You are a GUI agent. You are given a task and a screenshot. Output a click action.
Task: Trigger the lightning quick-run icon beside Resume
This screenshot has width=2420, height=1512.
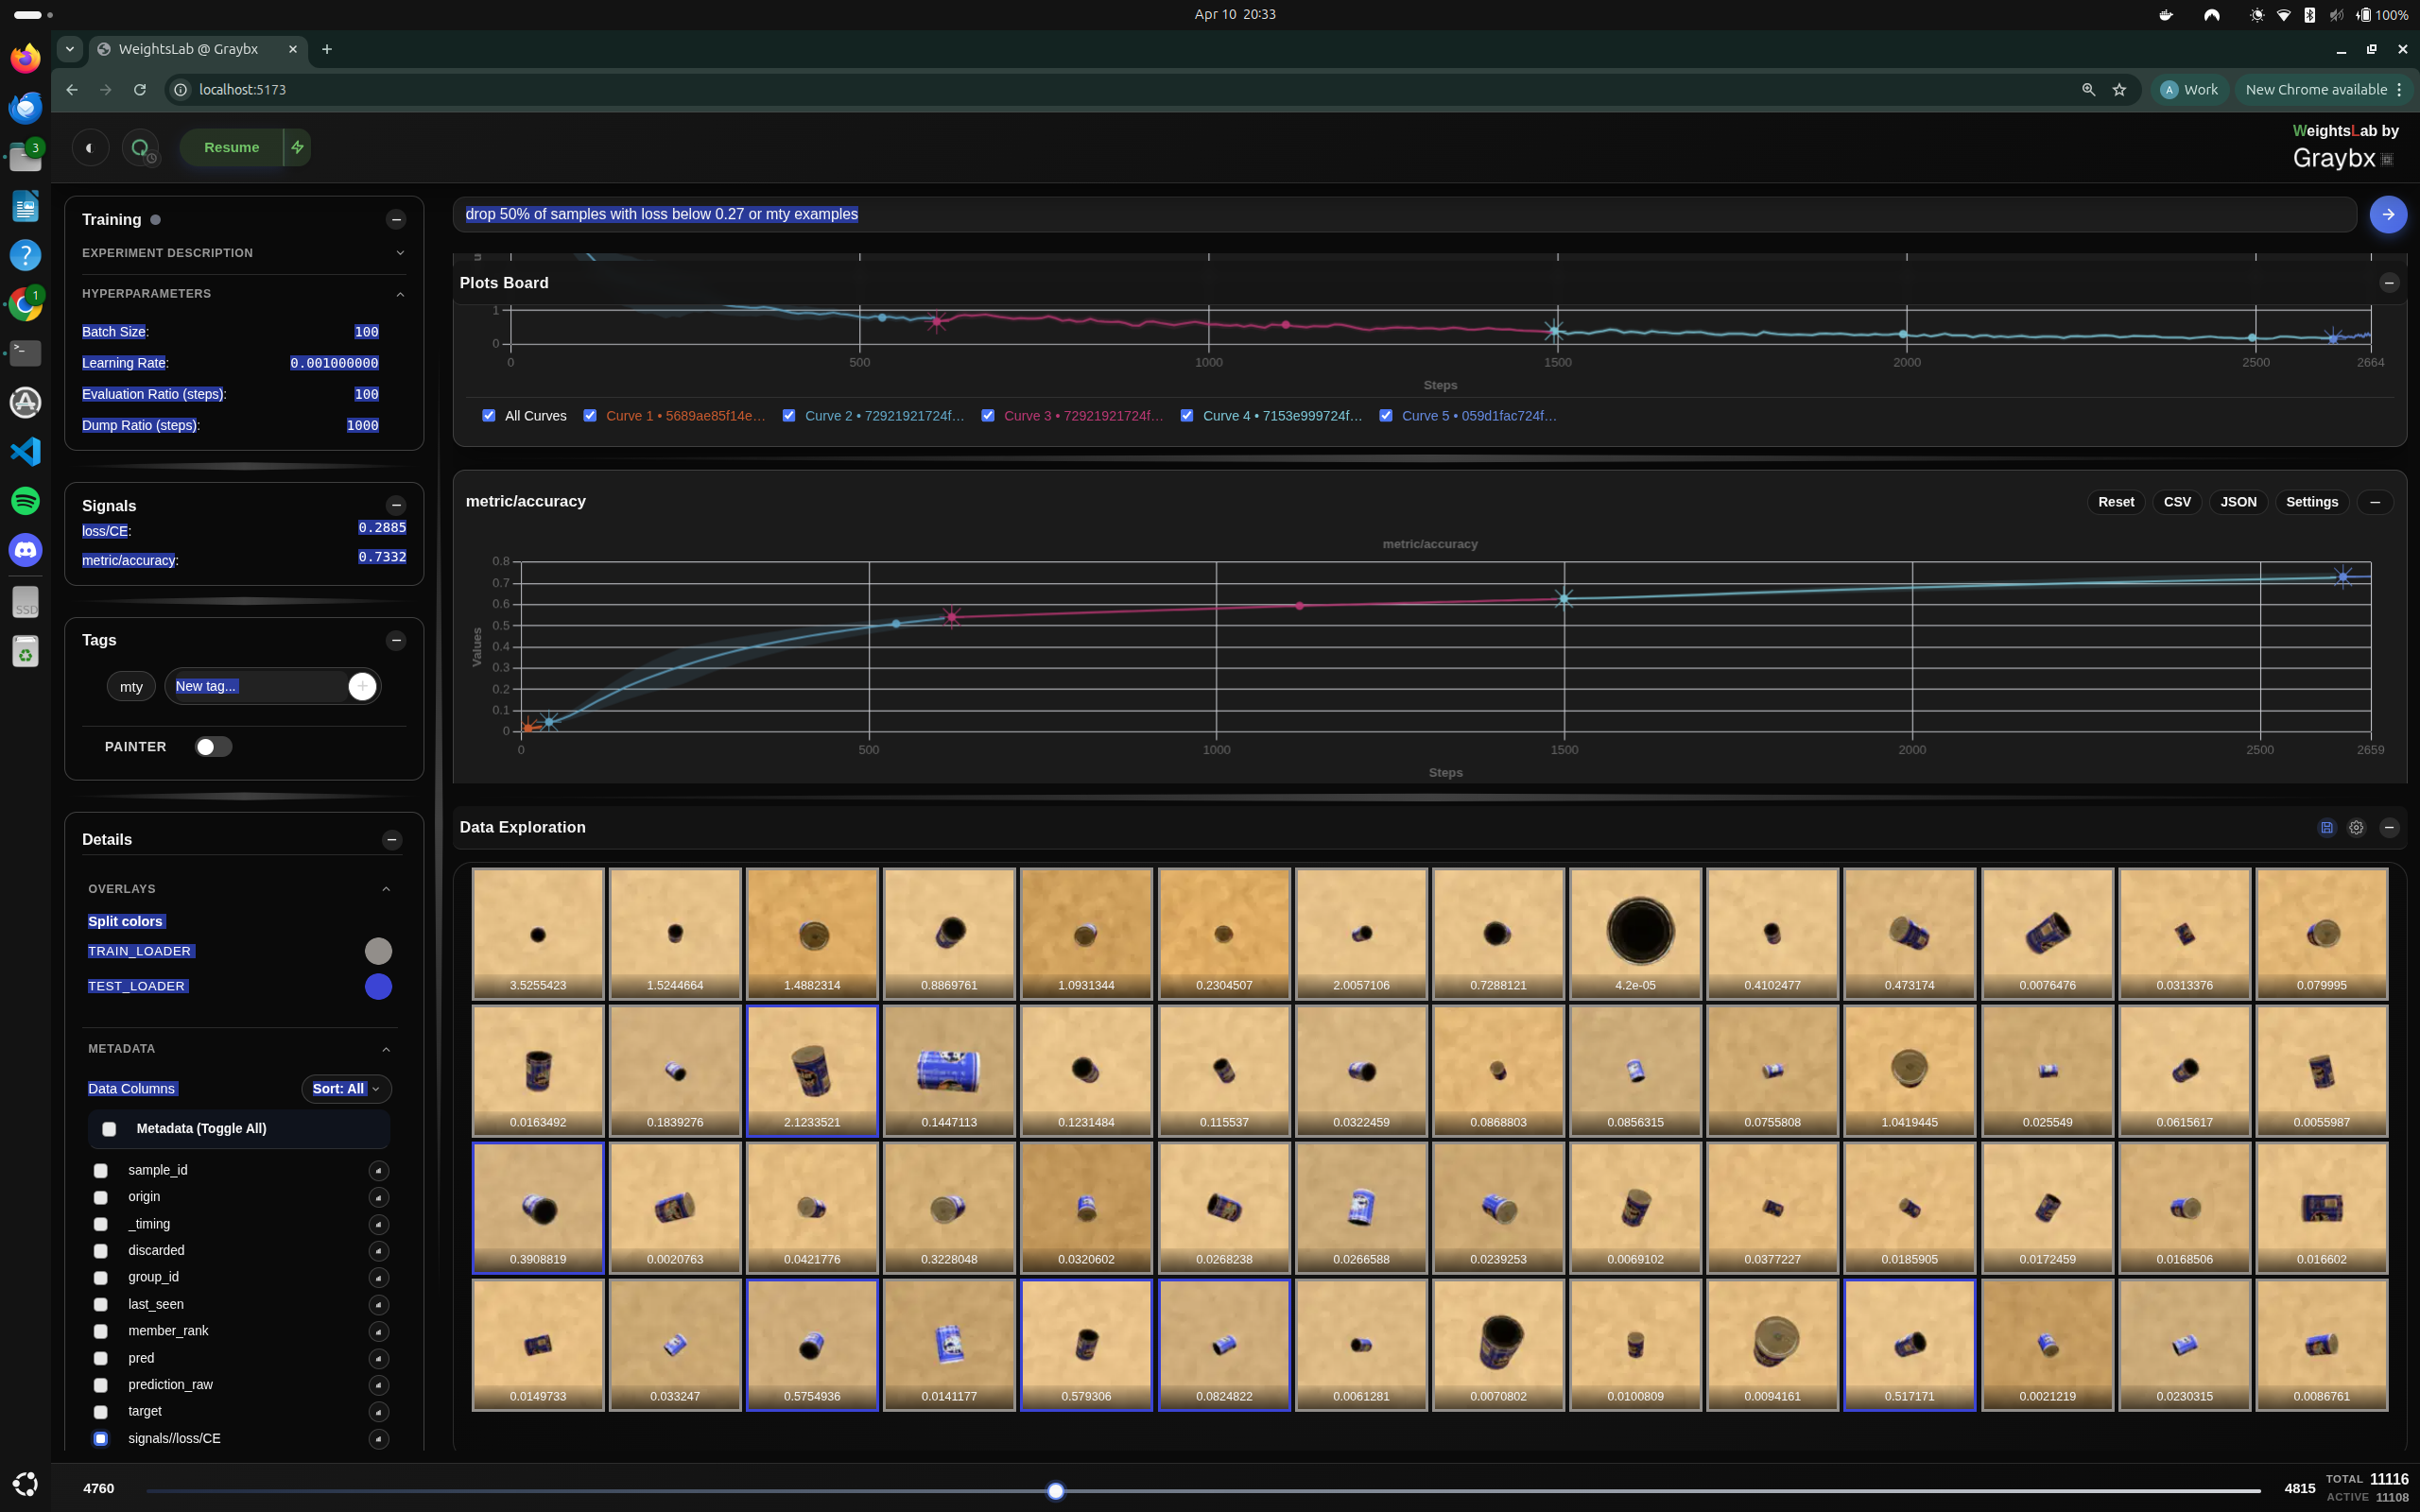tap(297, 147)
